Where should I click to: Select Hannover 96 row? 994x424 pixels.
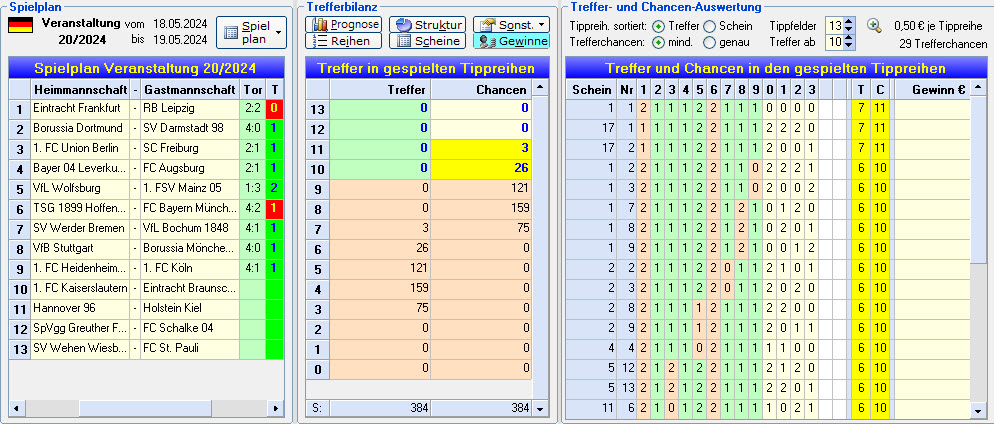146,308
